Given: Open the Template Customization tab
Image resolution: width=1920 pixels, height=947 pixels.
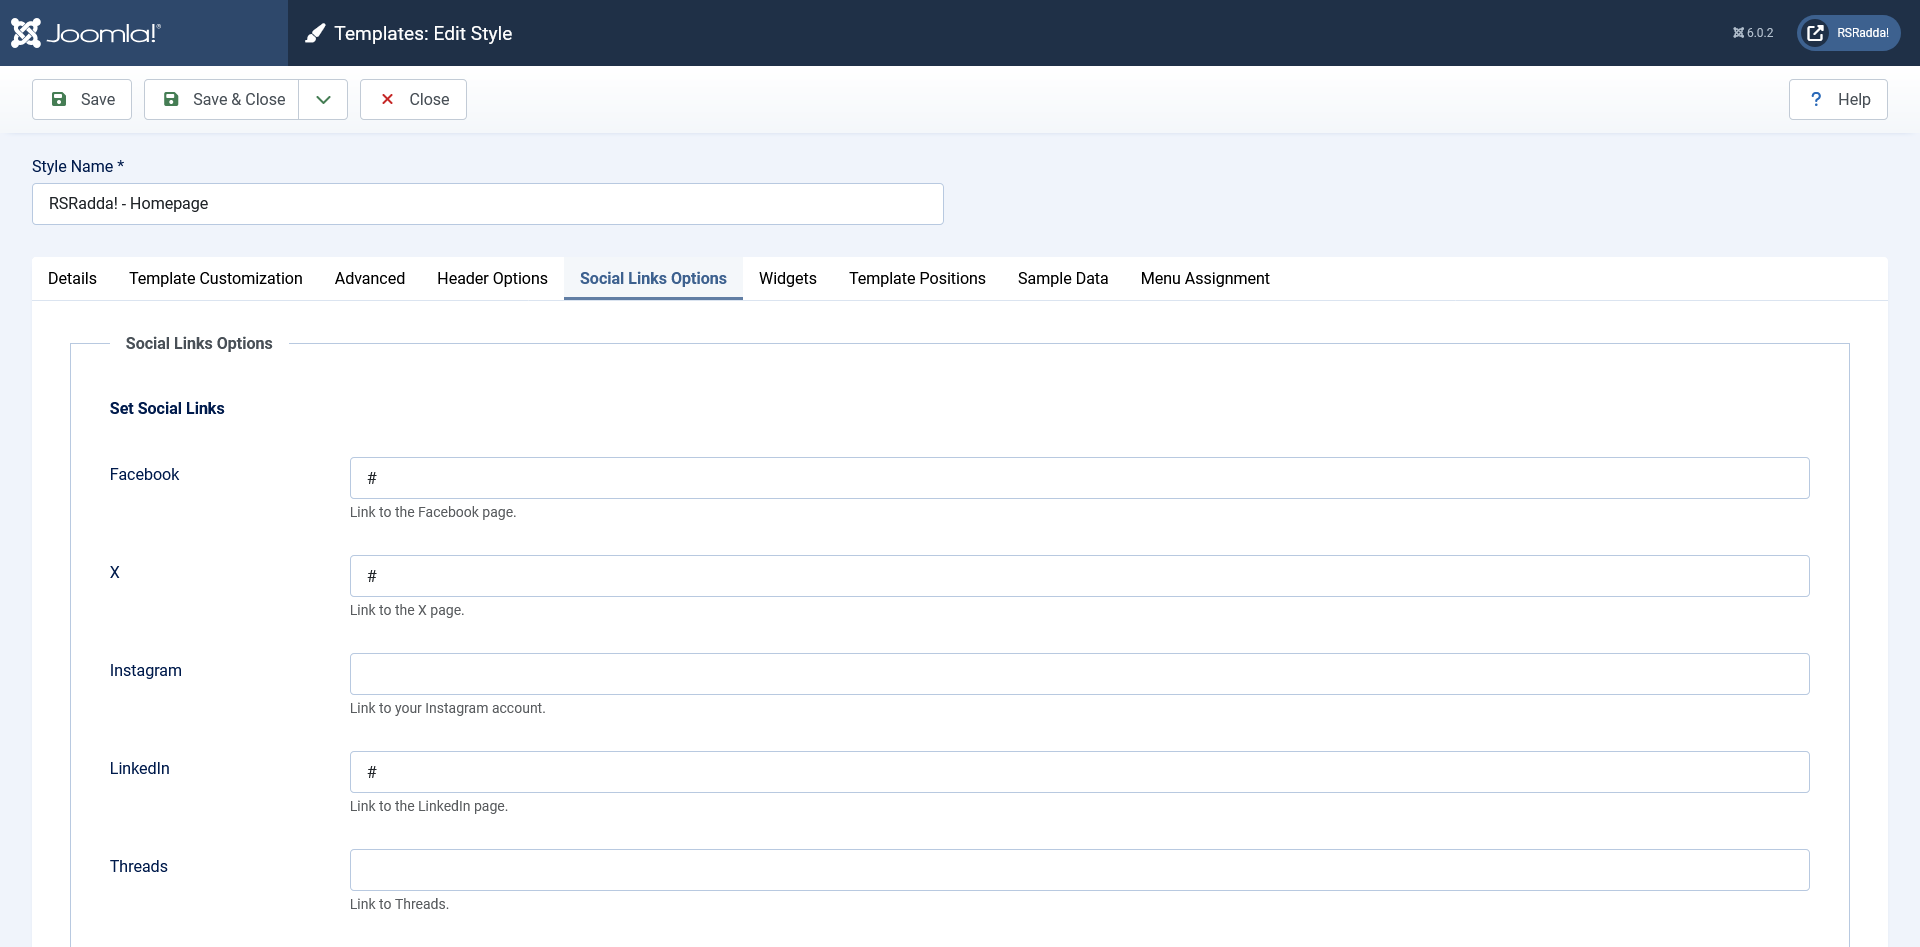Looking at the screenshot, I should [215, 278].
